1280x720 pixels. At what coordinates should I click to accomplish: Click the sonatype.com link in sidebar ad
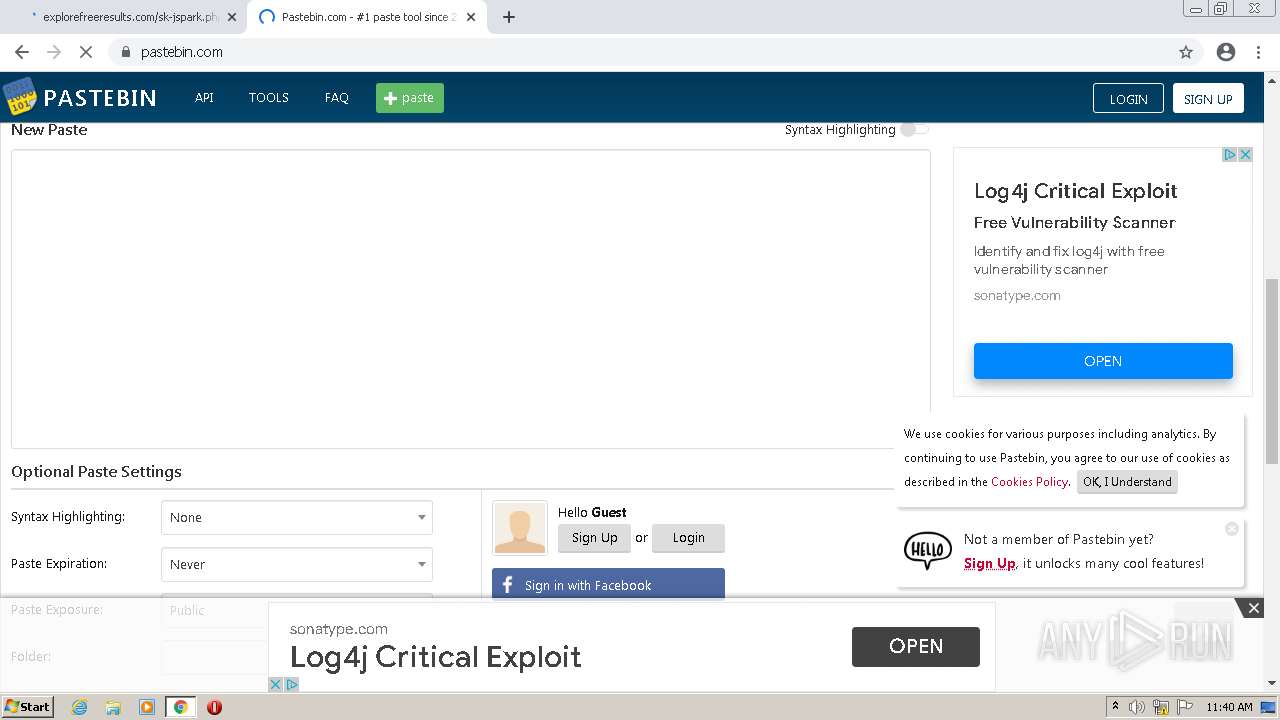pyautogui.click(x=1017, y=295)
